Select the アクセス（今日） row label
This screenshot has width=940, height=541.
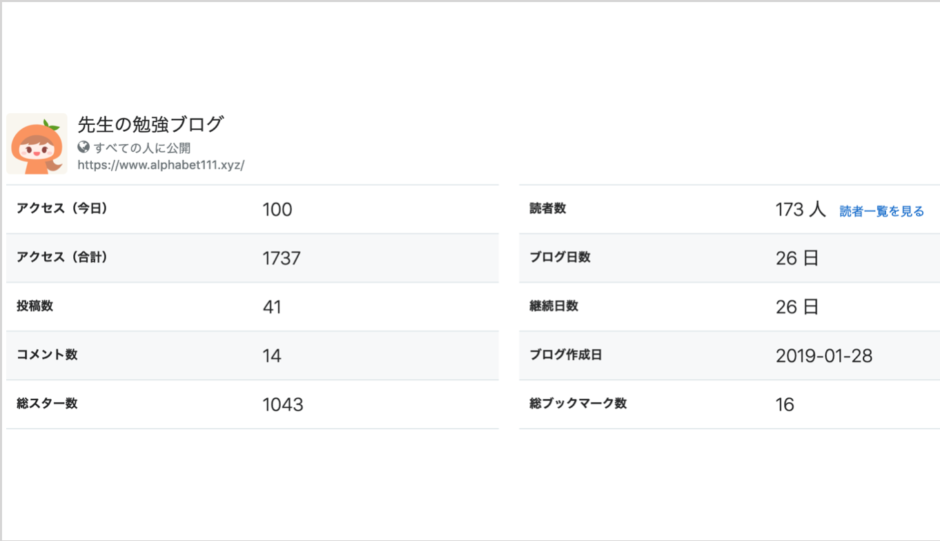pyautogui.click(x=62, y=208)
